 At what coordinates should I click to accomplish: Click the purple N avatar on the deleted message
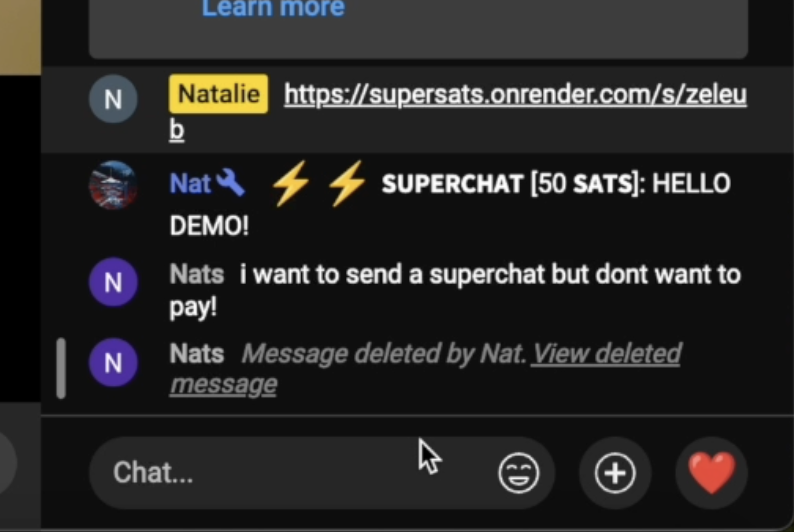113,362
